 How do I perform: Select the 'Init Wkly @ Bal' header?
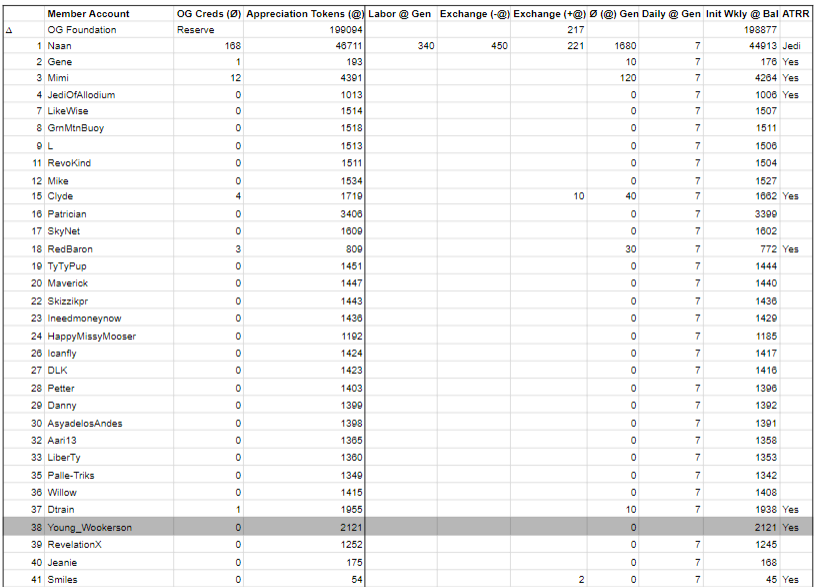click(742, 14)
